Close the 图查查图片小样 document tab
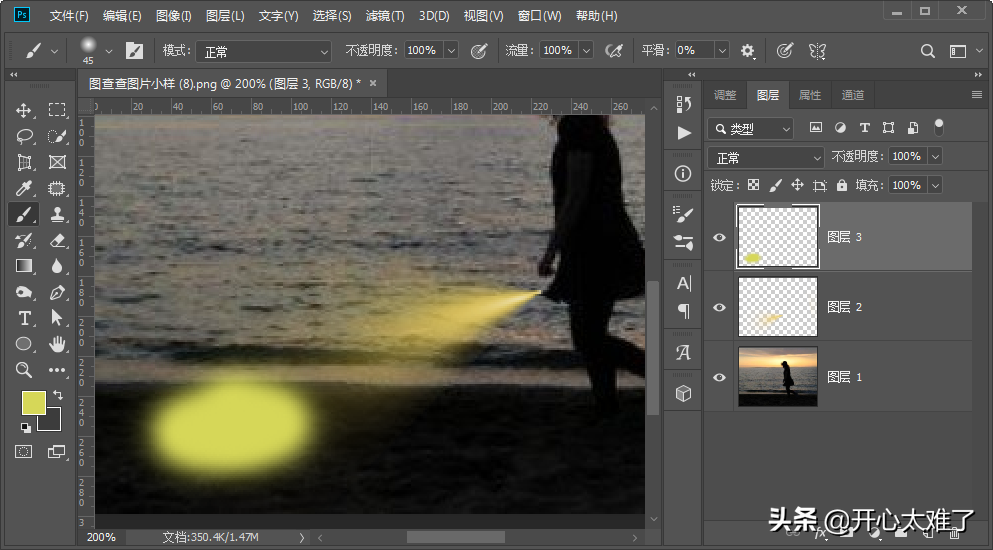This screenshot has width=993, height=550. [373, 84]
